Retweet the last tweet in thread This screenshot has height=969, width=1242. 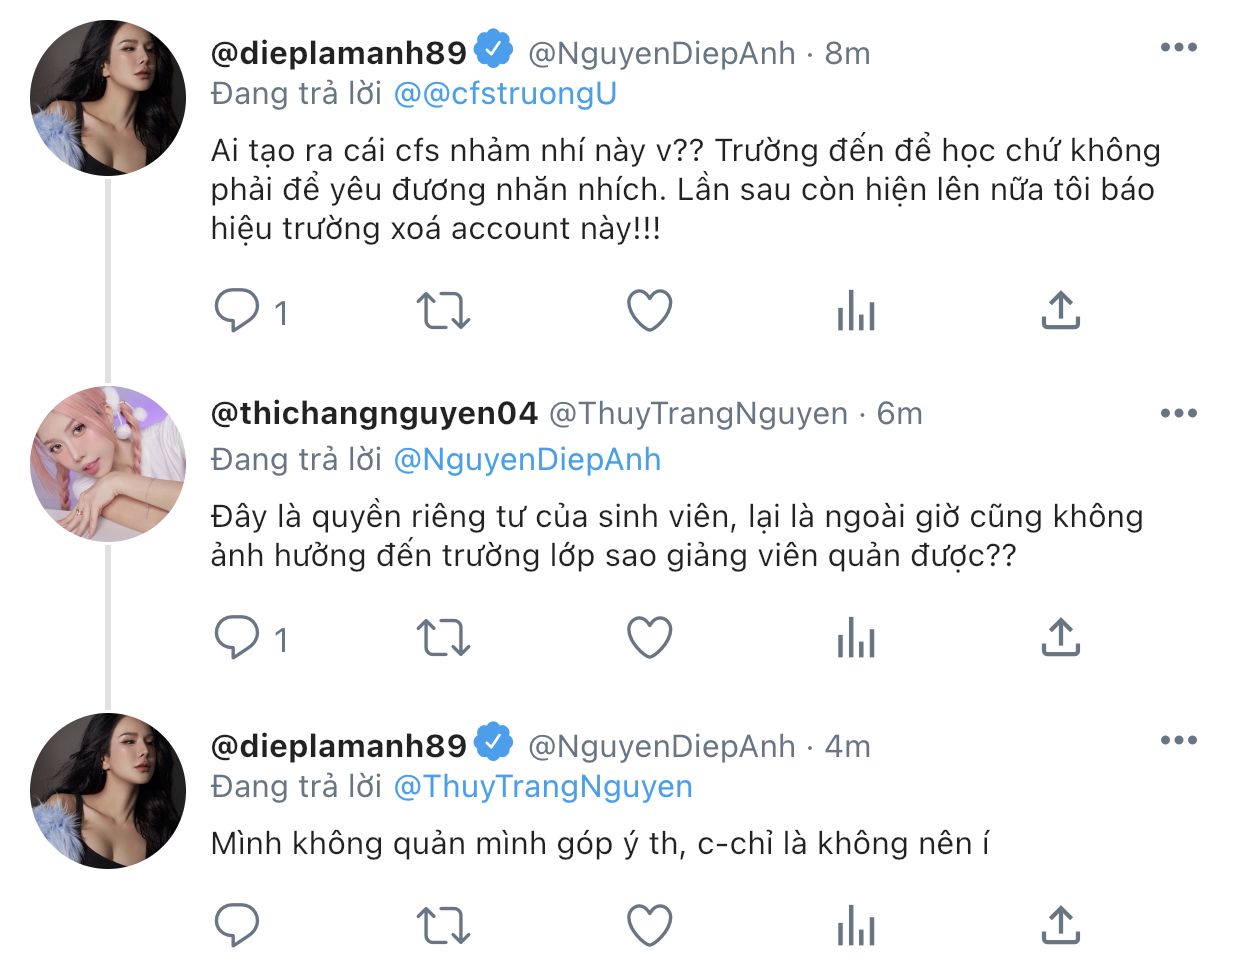tap(442, 925)
